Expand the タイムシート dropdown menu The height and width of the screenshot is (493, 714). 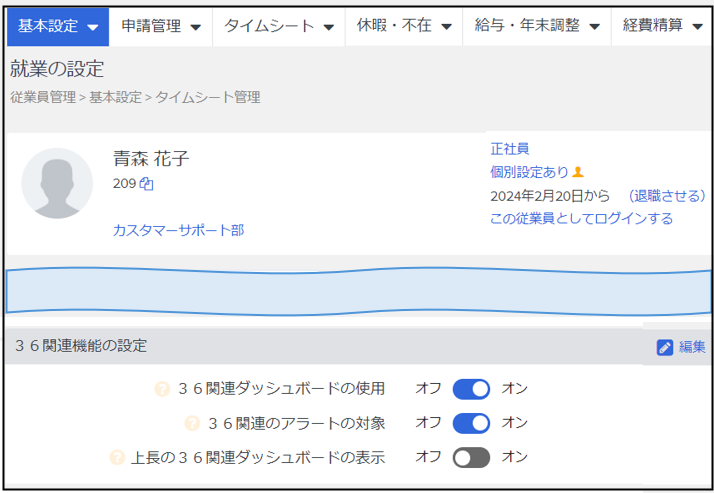click(x=279, y=26)
